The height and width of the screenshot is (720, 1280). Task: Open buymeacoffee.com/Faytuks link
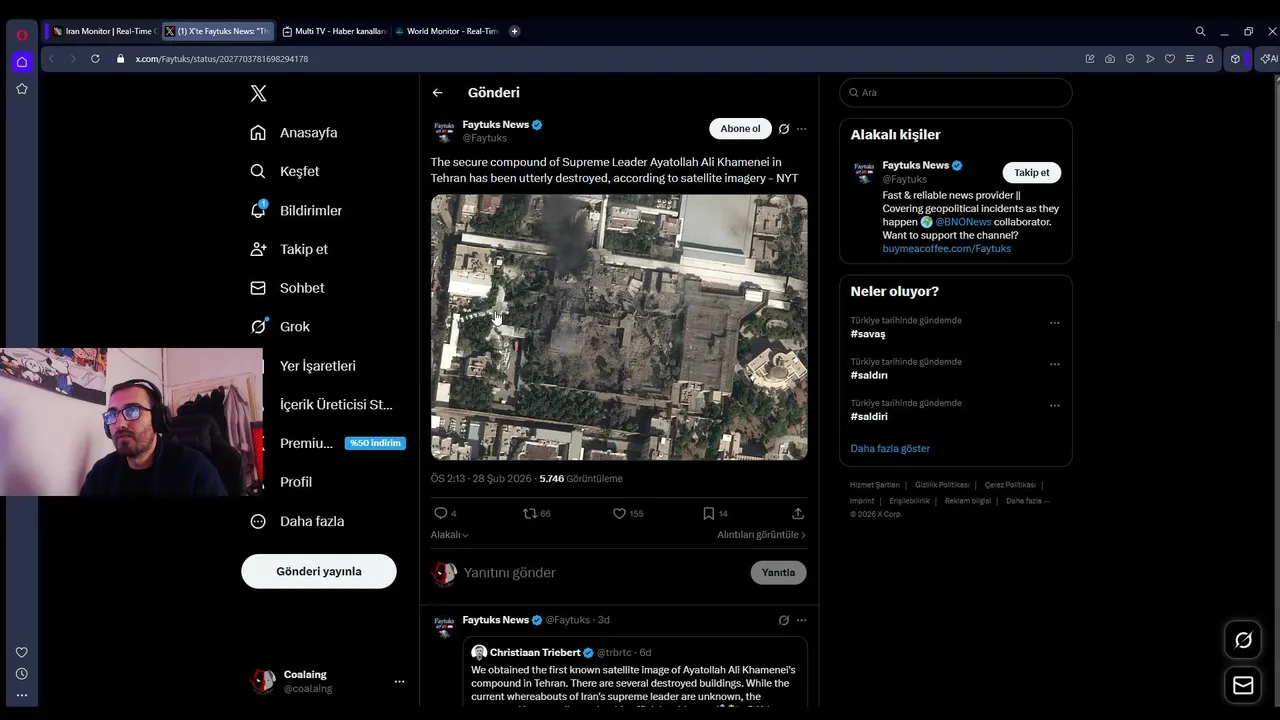(x=947, y=248)
